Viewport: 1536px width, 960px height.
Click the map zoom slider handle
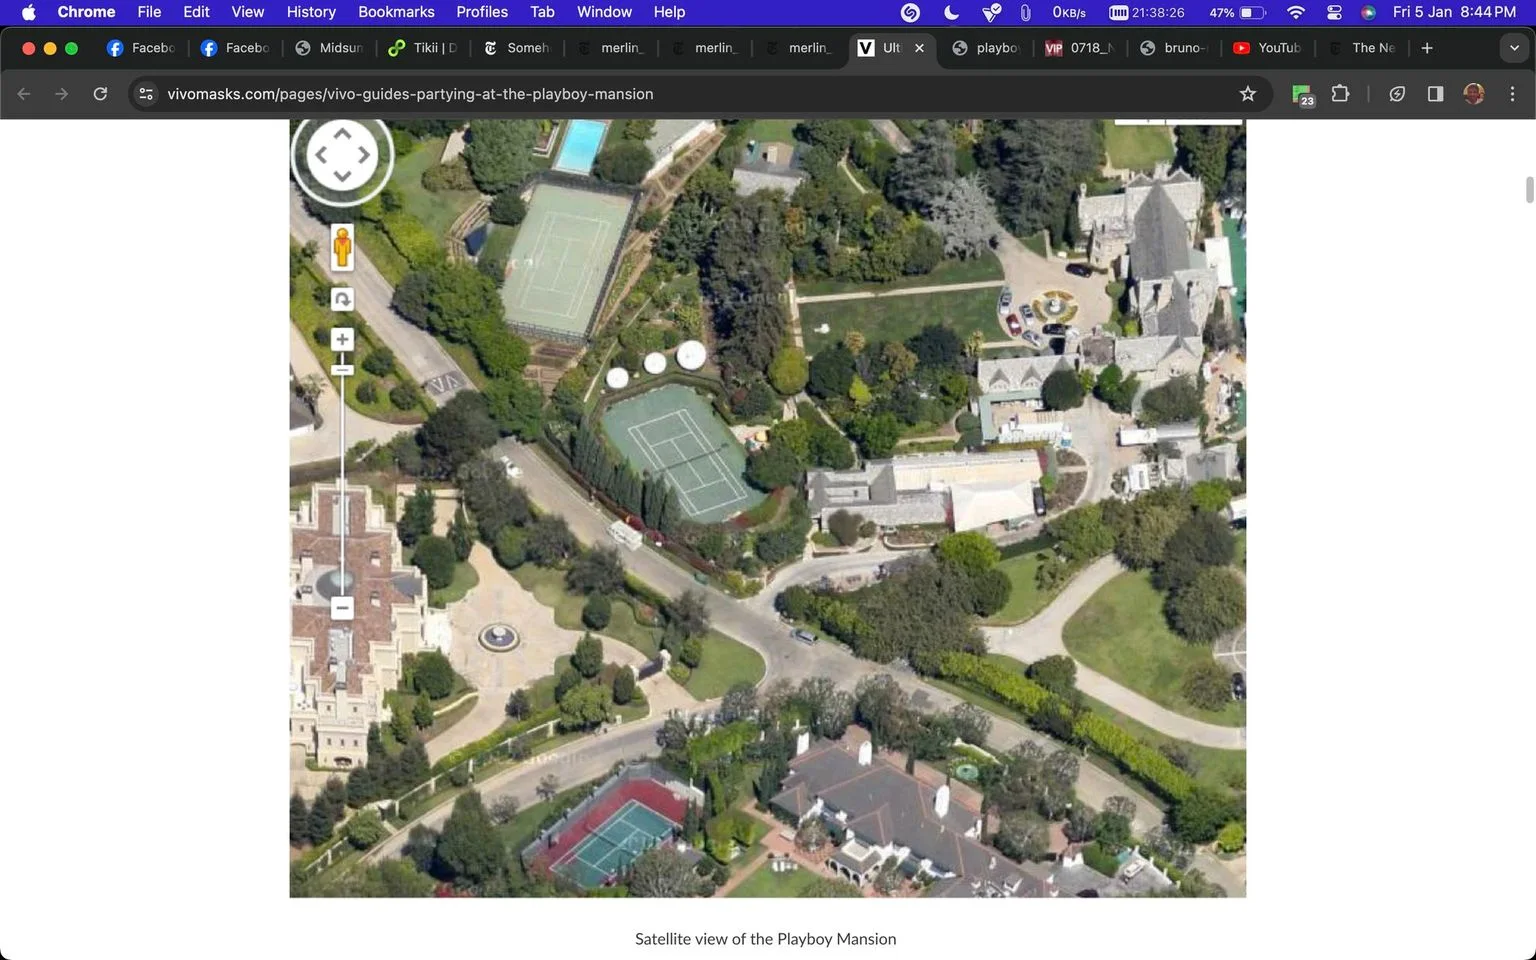tap(342, 370)
